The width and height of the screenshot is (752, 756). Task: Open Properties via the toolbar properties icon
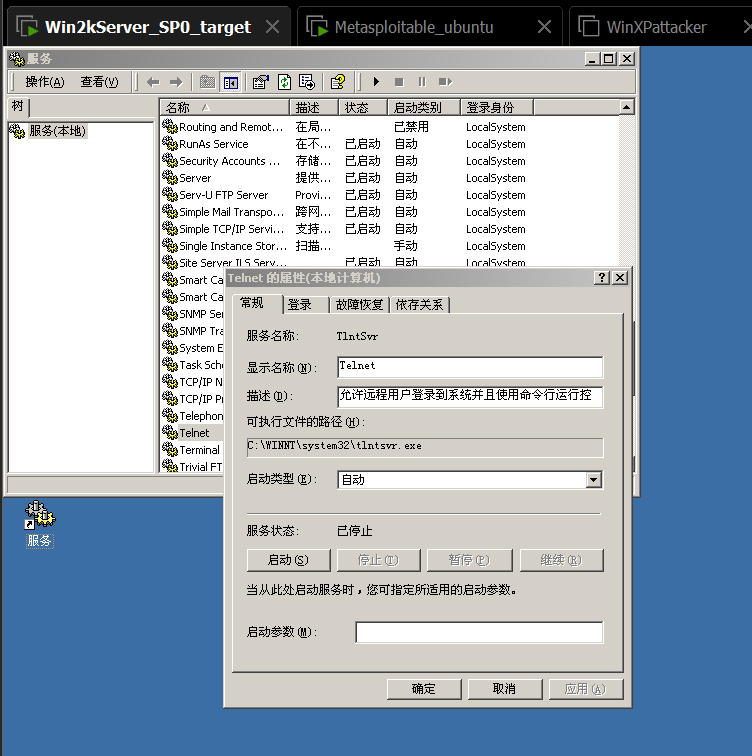point(261,82)
